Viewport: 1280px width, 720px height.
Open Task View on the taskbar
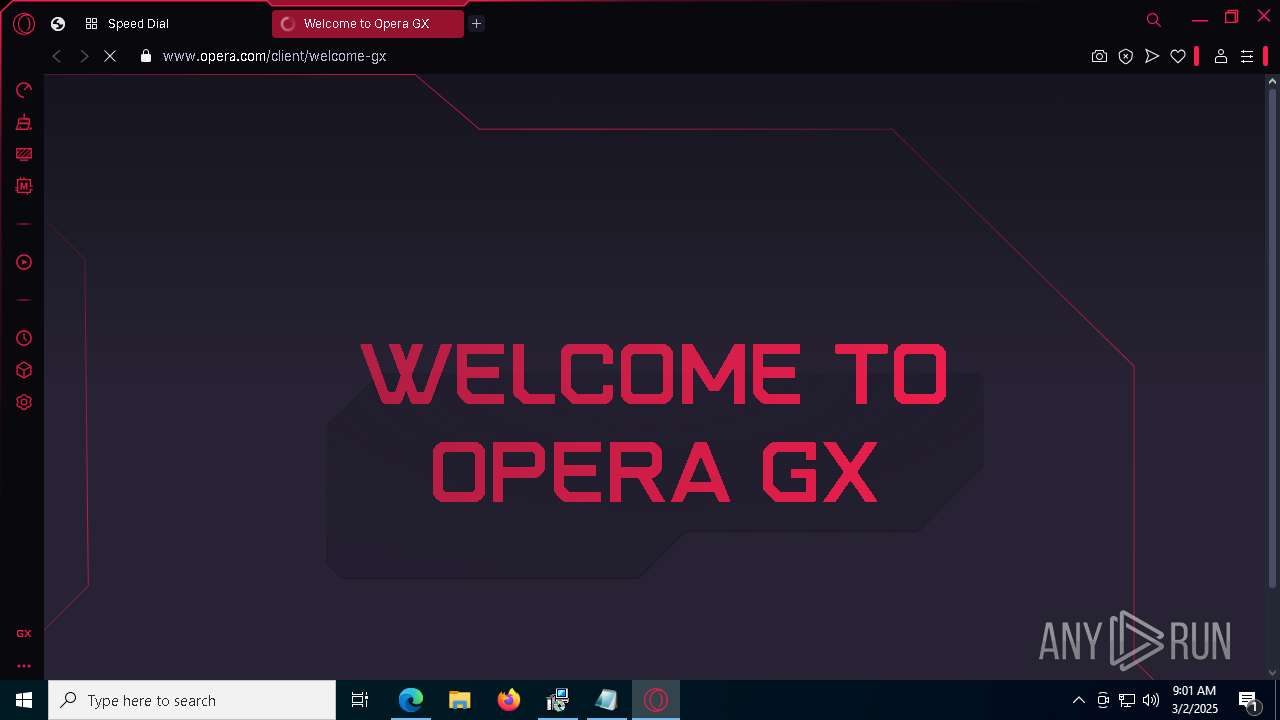tap(360, 700)
